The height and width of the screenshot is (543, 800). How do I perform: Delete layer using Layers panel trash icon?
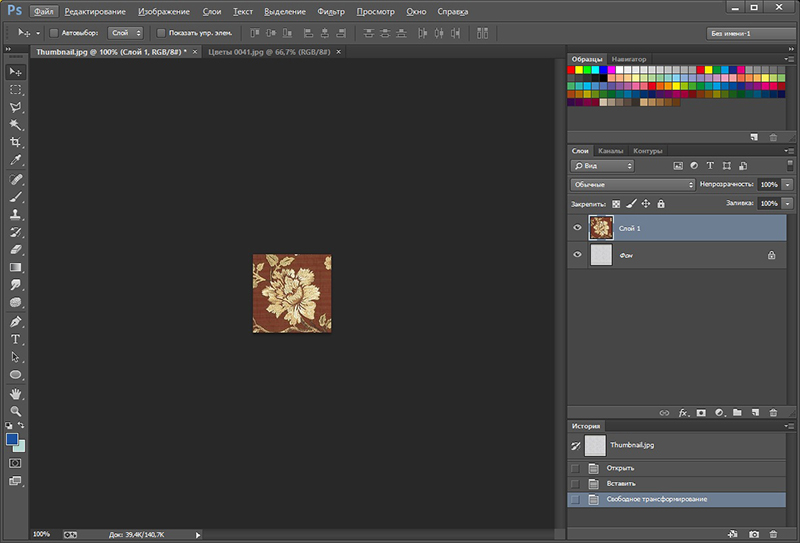point(773,412)
